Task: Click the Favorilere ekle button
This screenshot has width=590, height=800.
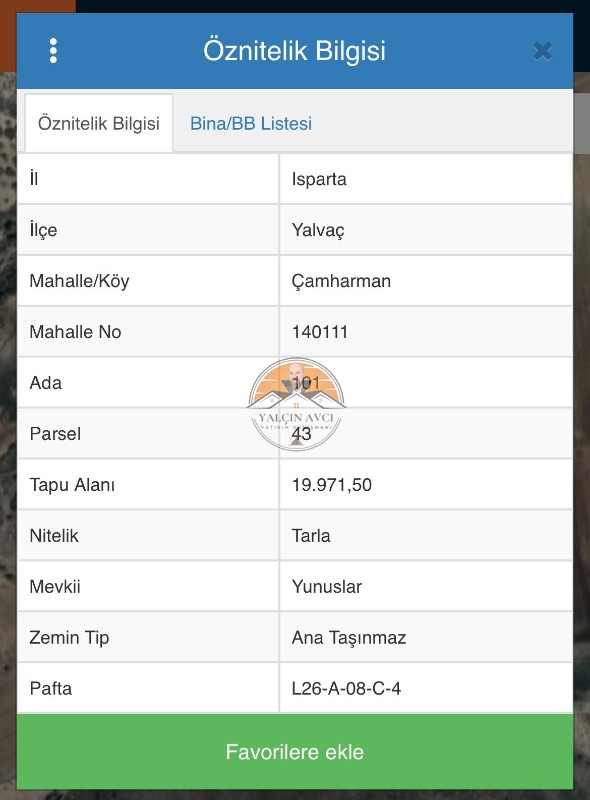Action: click(x=295, y=752)
